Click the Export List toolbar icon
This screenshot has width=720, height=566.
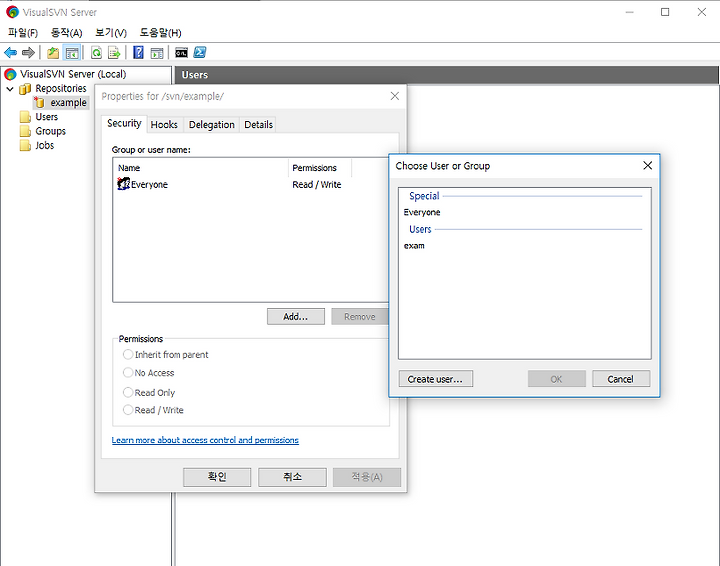point(114,53)
